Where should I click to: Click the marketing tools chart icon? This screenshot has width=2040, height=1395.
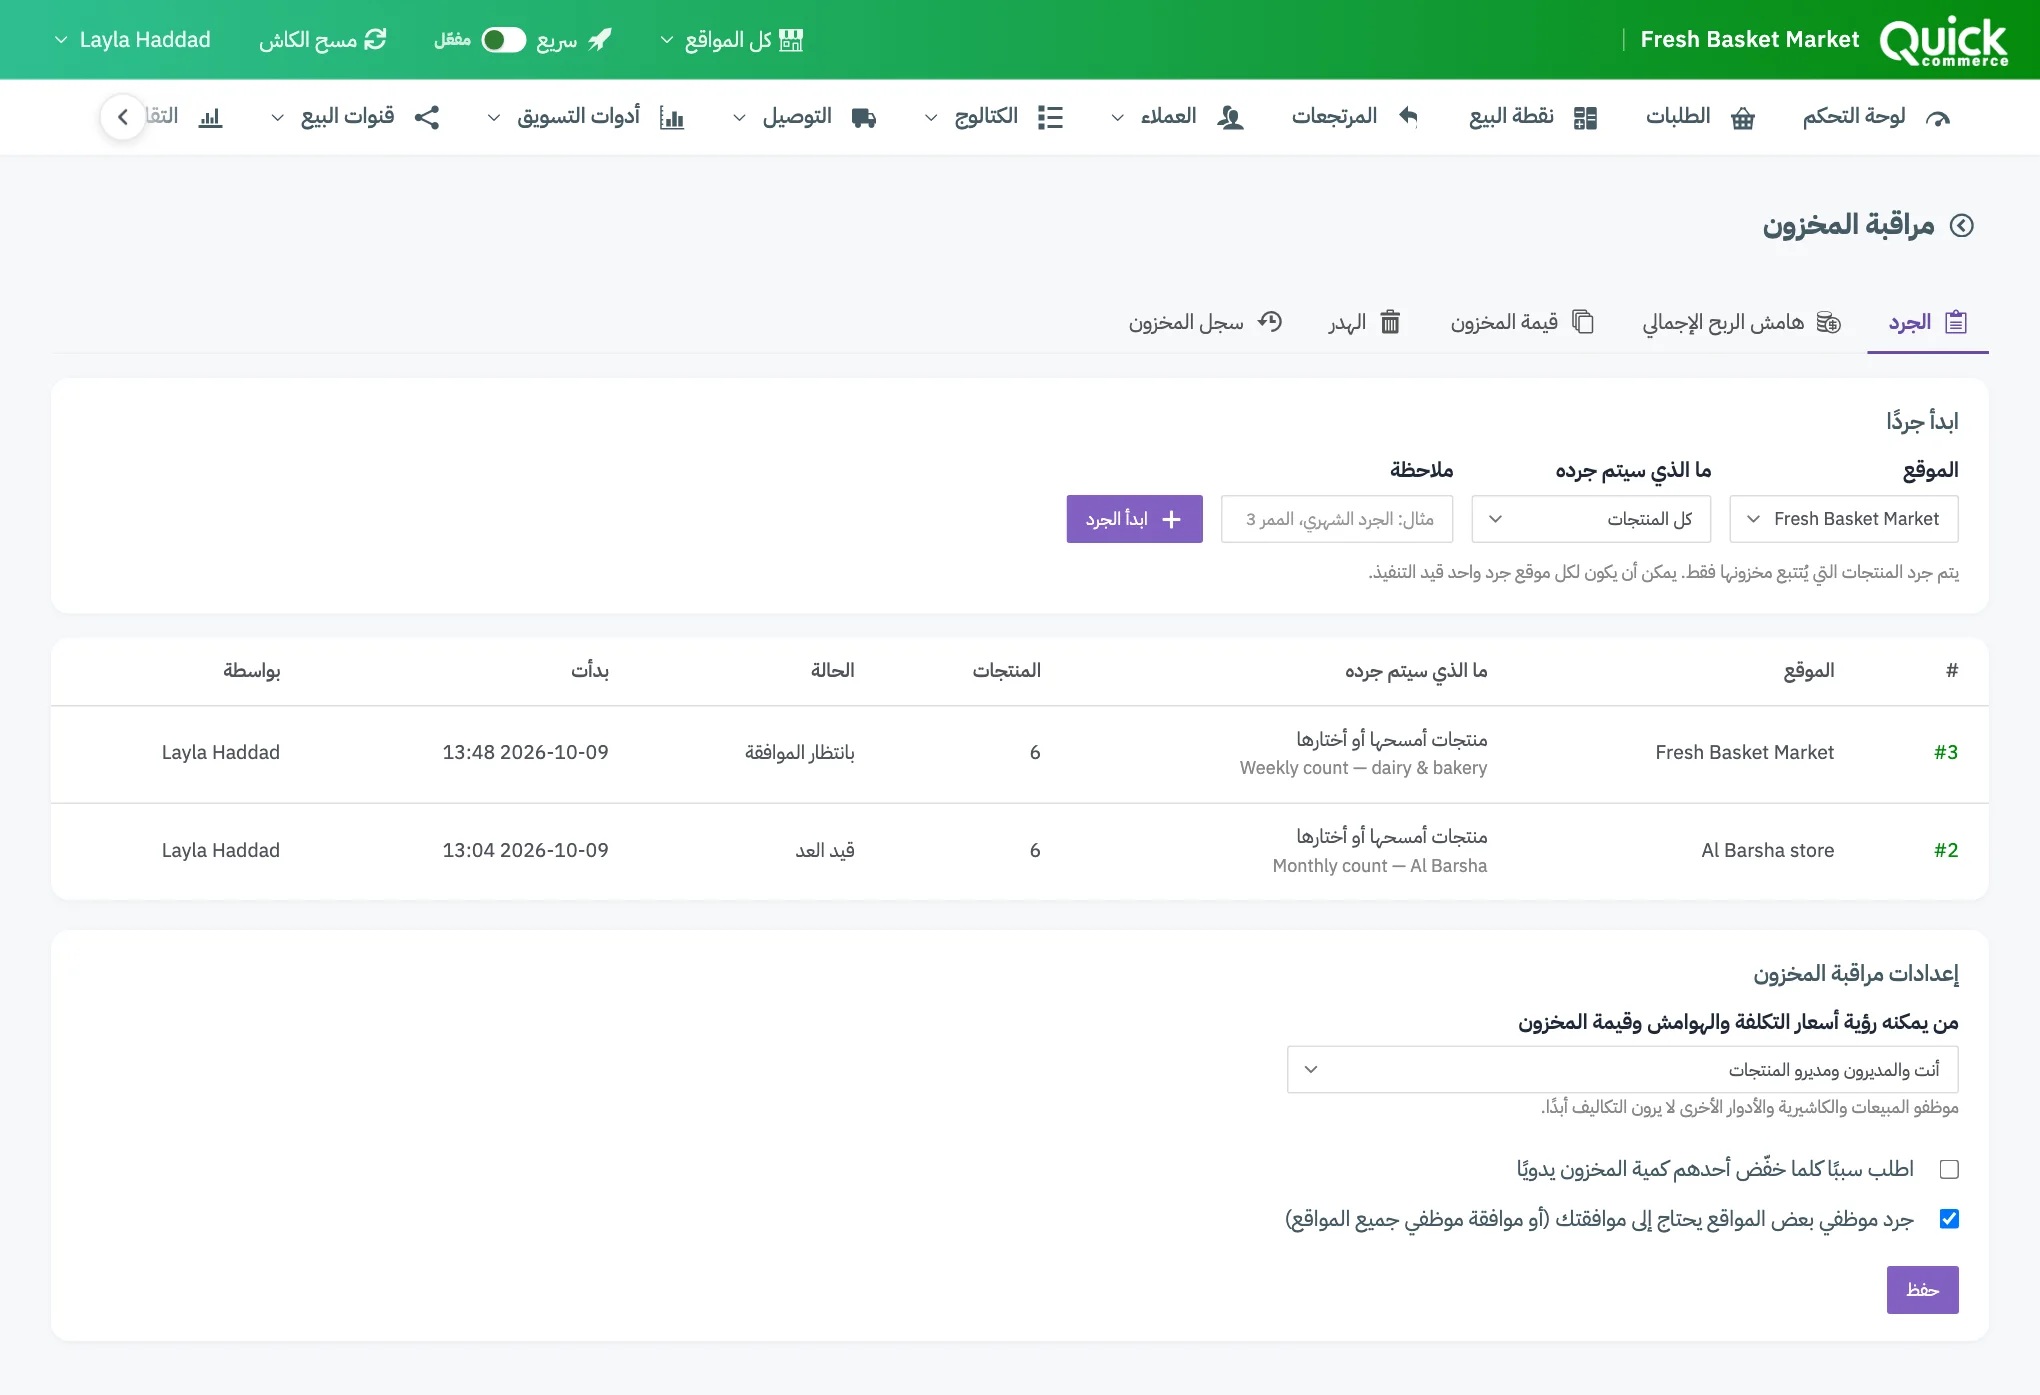click(x=672, y=118)
